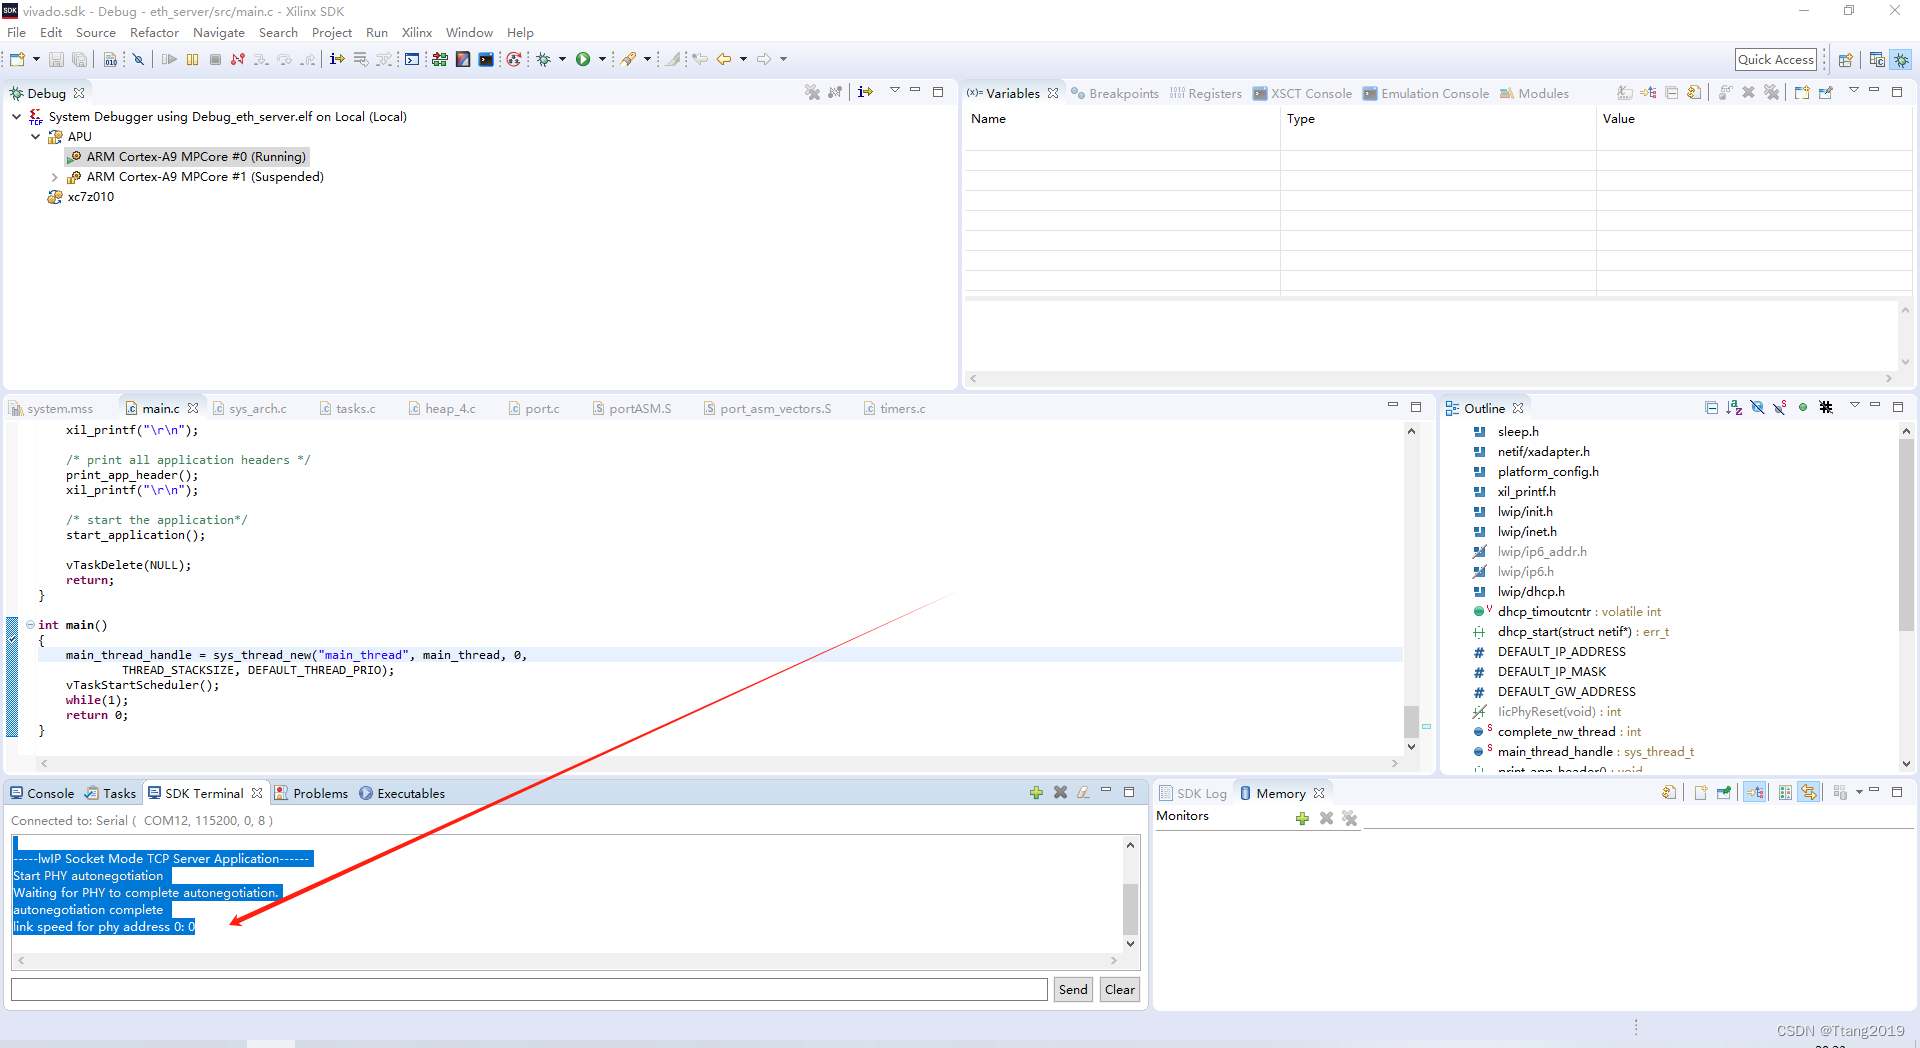Toggle Sort alphabetically in Outline panel

click(x=1733, y=407)
